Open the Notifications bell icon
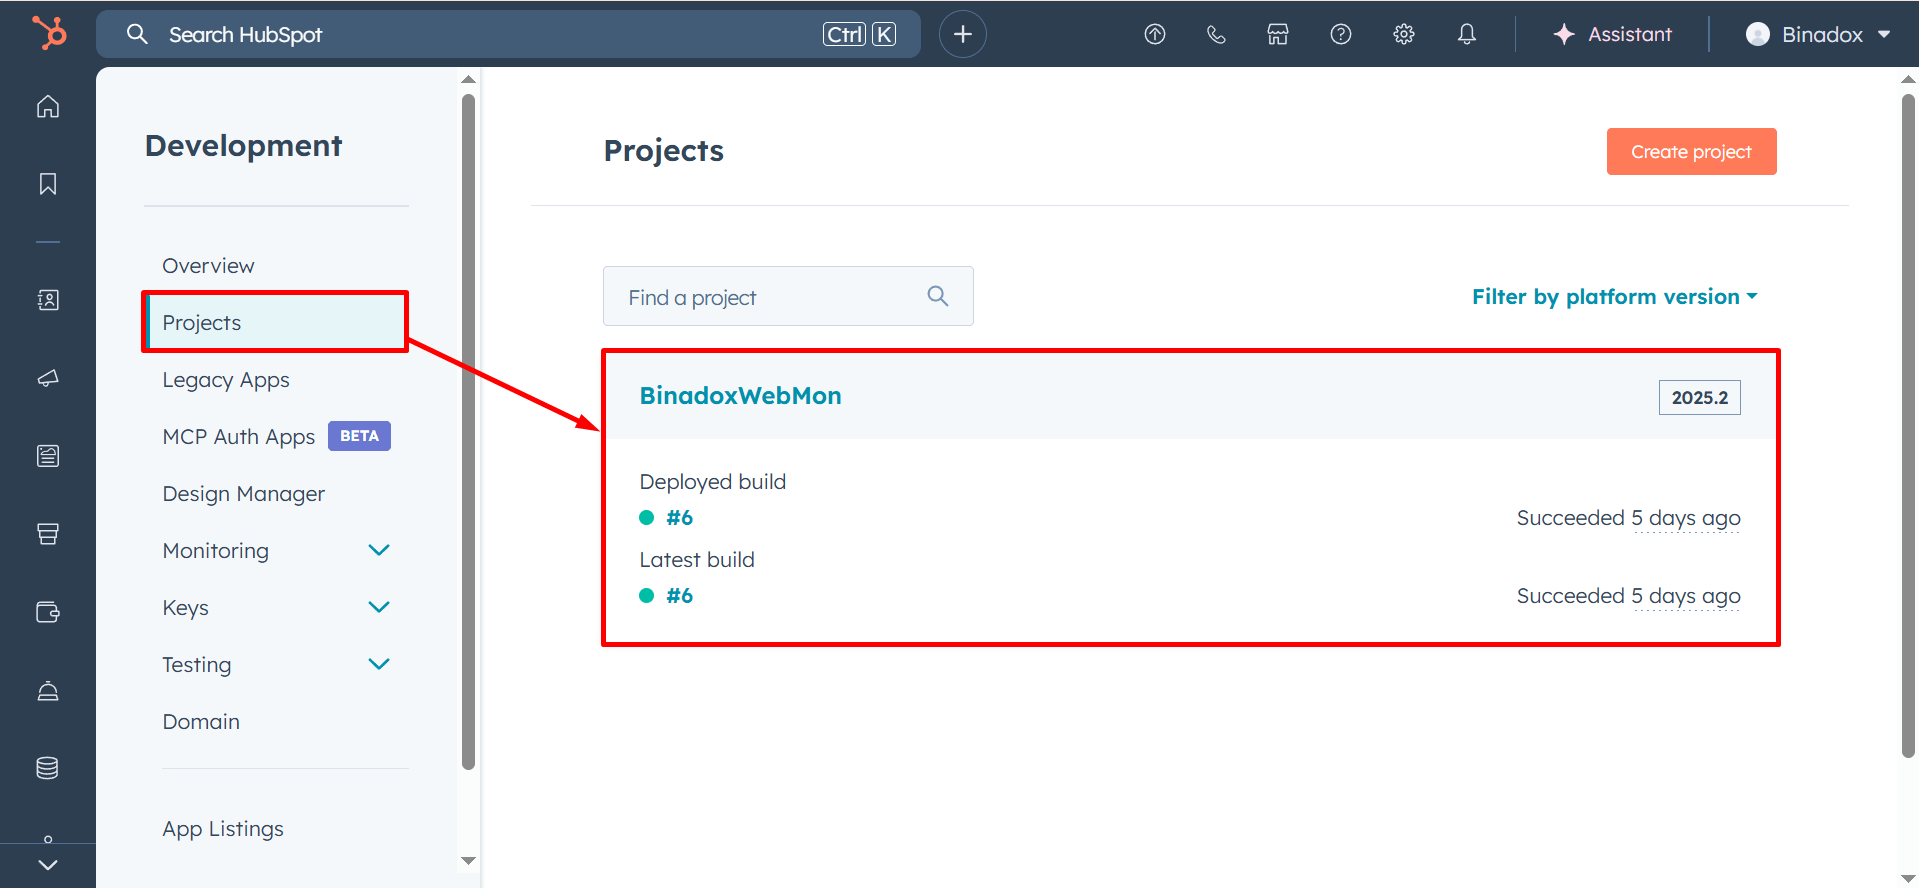 [1467, 34]
